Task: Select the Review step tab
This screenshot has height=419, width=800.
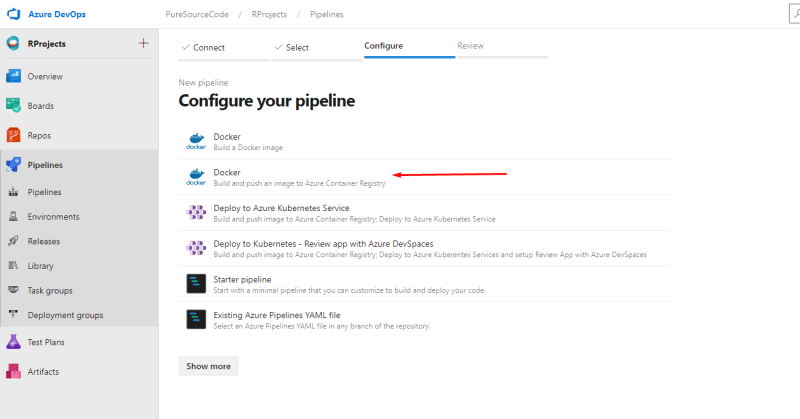Action: click(503, 46)
